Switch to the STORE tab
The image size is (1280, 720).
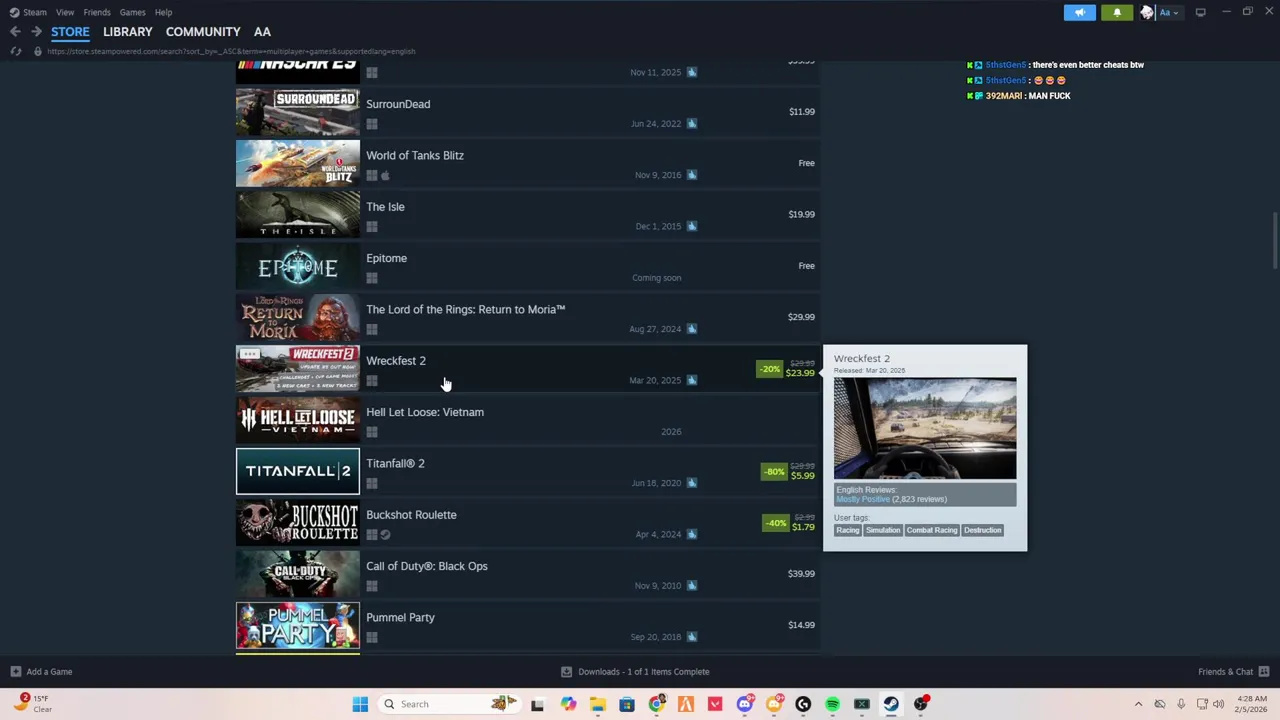70,32
